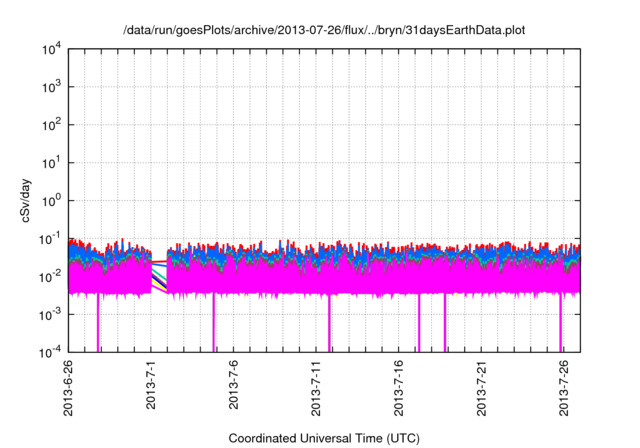Viewport: 640px width, 448px height.
Task: Click the 10^-3 y-axis tick label
Action: point(50,315)
